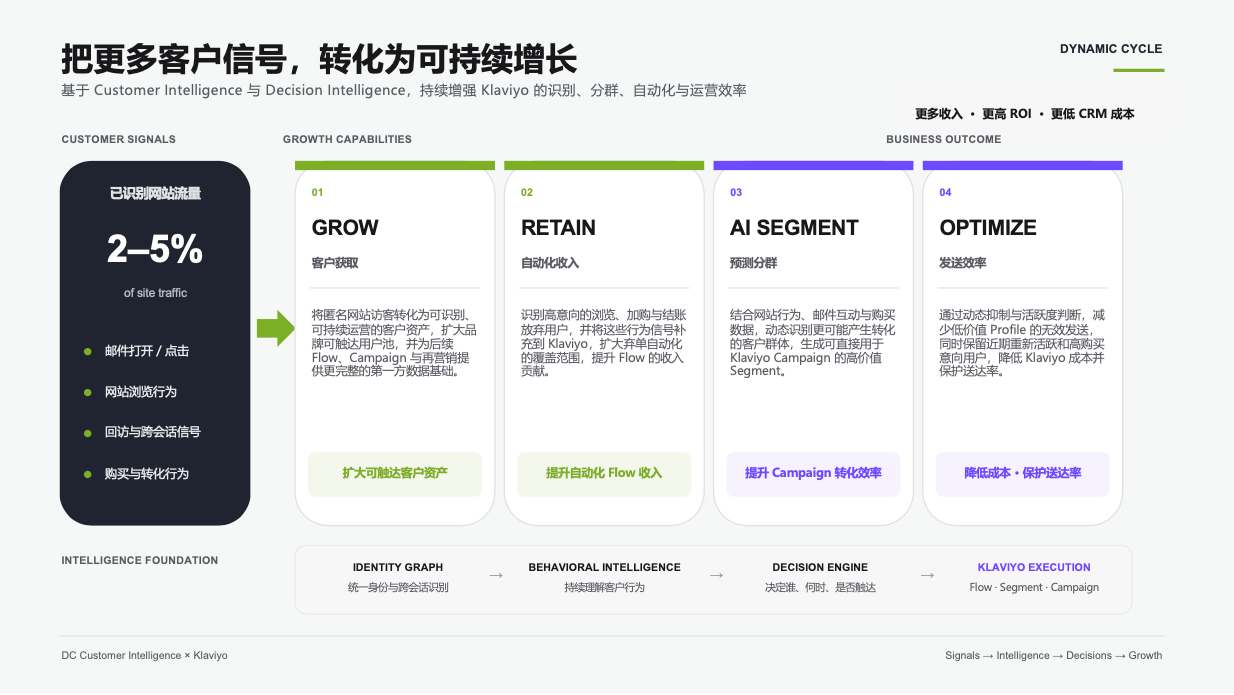The height and width of the screenshot is (695, 1234).
Task: Click the green bullet beside 网站浏览行为
Action: [x=88, y=392]
